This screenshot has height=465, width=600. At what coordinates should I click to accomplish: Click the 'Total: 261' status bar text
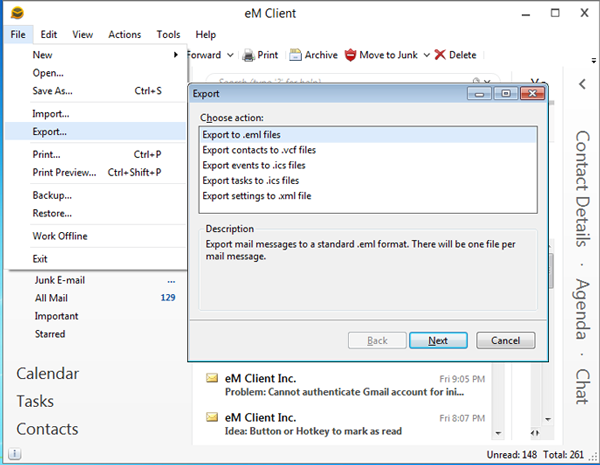[x=563, y=455]
